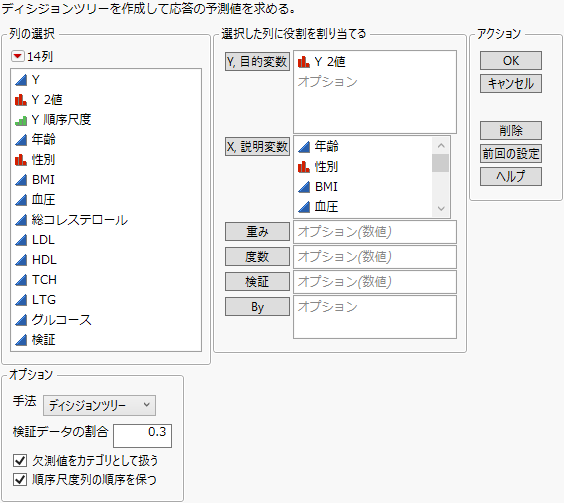Viewport: 564px width, 503px height.
Task: Click continuous icon beside グルコース
Action: pyautogui.click(x=21, y=320)
